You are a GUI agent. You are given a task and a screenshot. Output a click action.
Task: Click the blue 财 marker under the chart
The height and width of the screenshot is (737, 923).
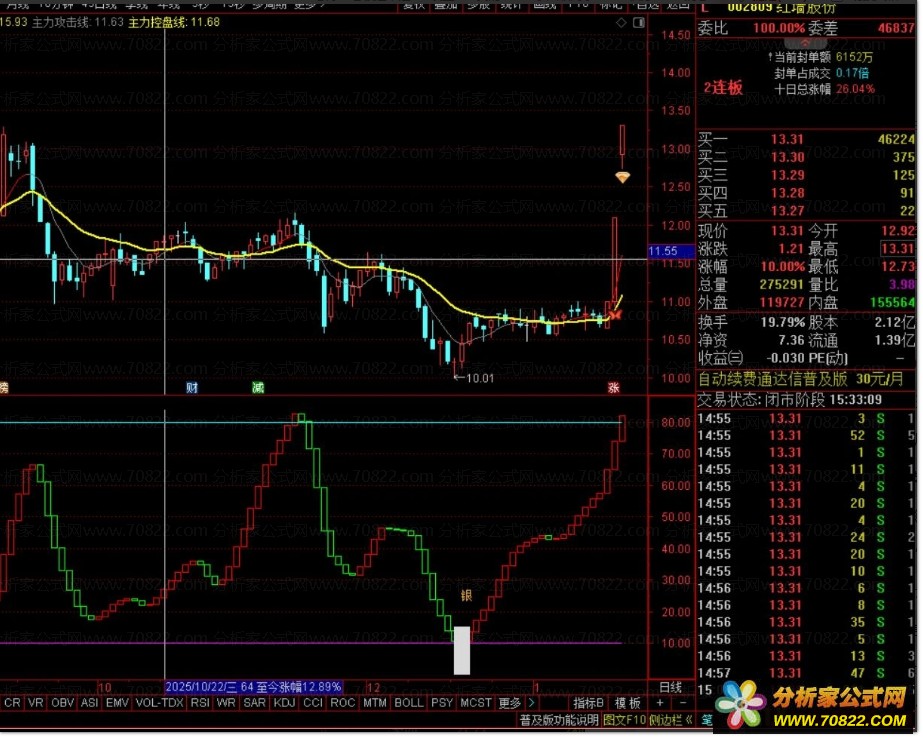(x=192, y=388)
